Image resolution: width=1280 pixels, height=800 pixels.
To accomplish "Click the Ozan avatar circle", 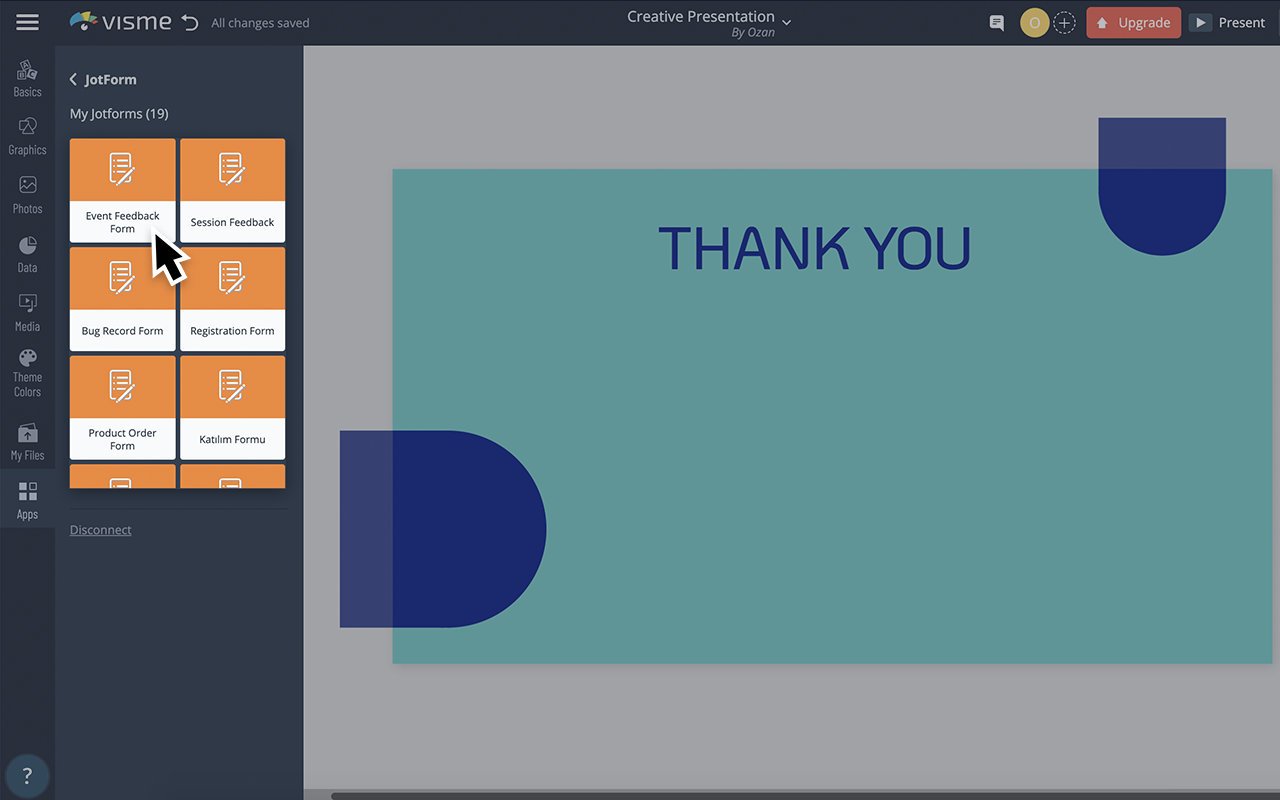I will point(1034,22).
